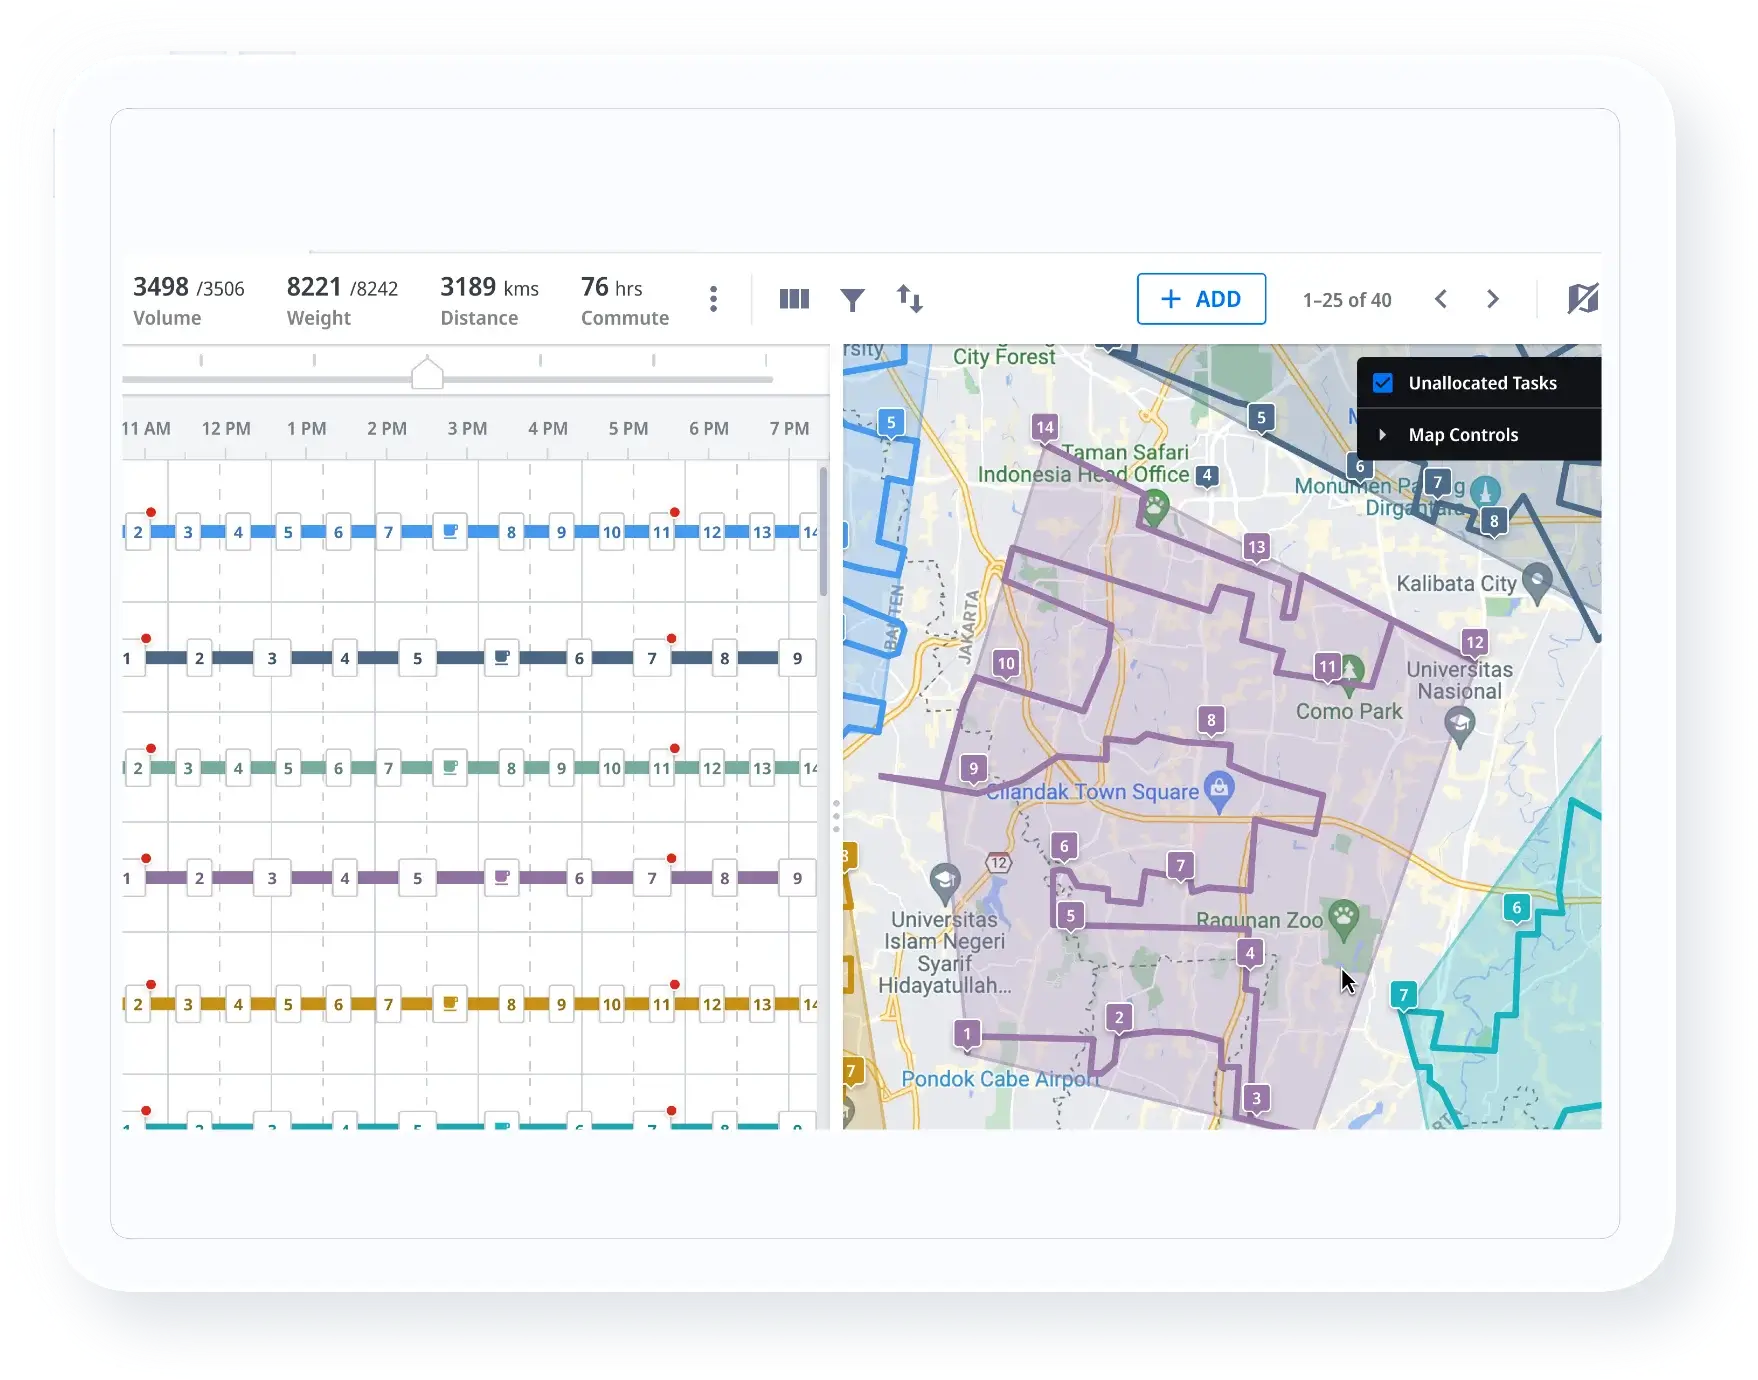
Task: Click the 76 hrs Commute stat
Action: [x=624, y=299]
